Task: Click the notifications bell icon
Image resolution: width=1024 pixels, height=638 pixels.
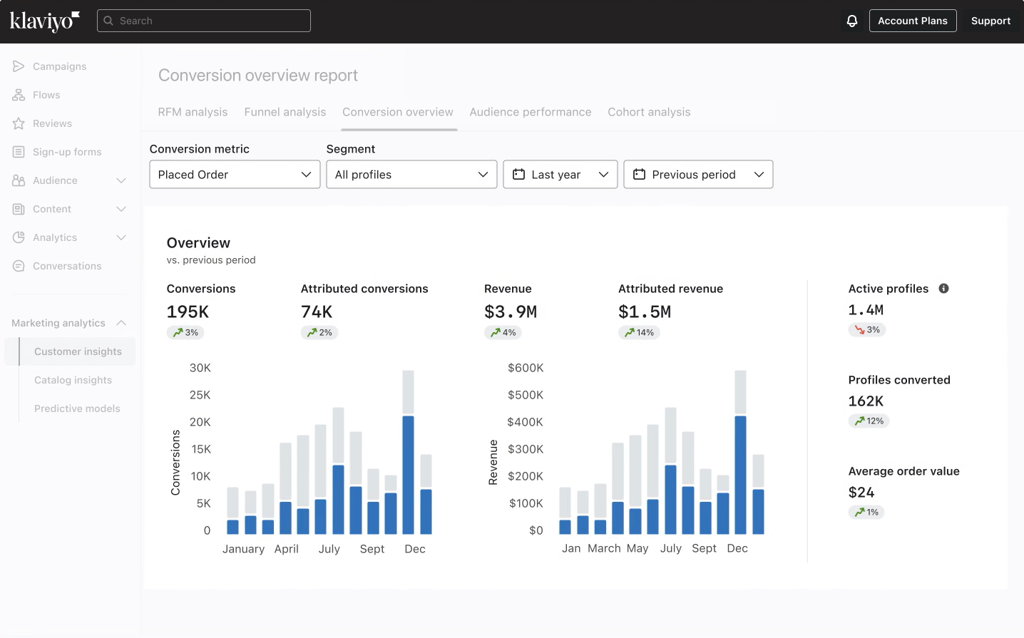Action: pyautogui.click(x=852, y=21)
